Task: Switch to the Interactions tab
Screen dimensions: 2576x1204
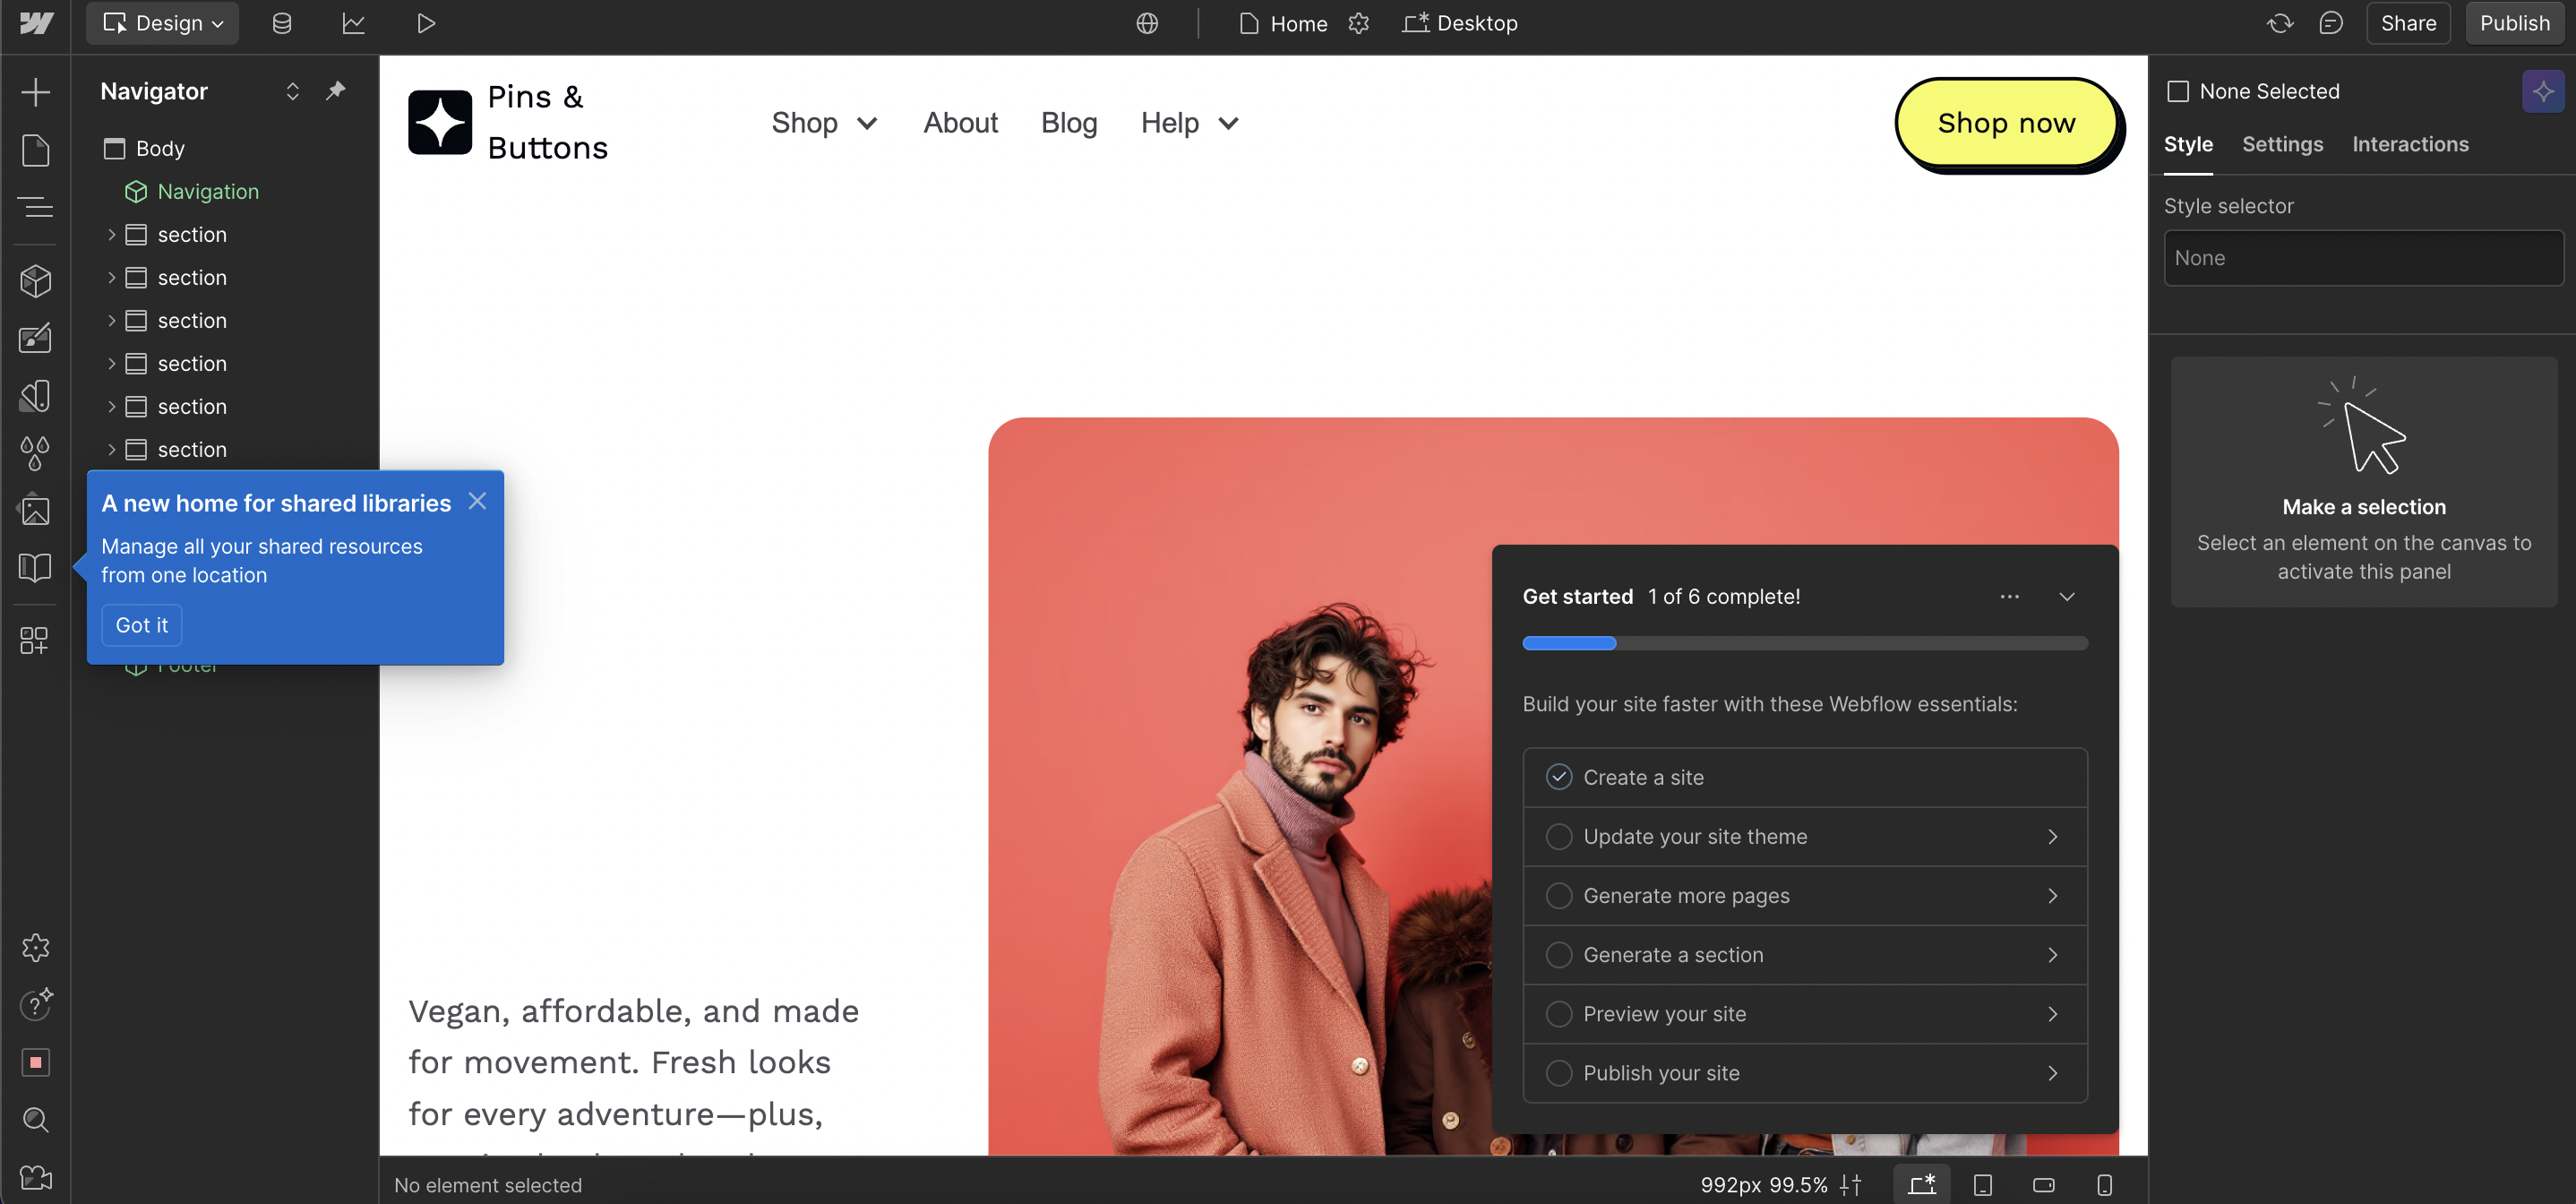Action: point(2410,144)
